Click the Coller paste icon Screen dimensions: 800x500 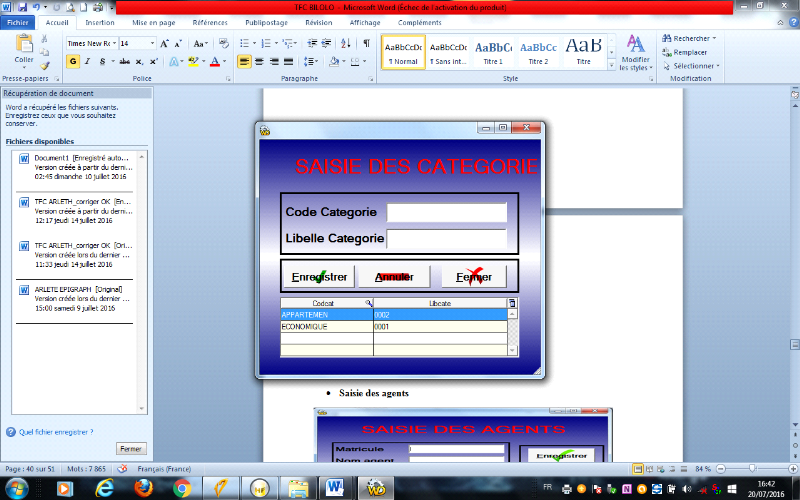[24, 44]
